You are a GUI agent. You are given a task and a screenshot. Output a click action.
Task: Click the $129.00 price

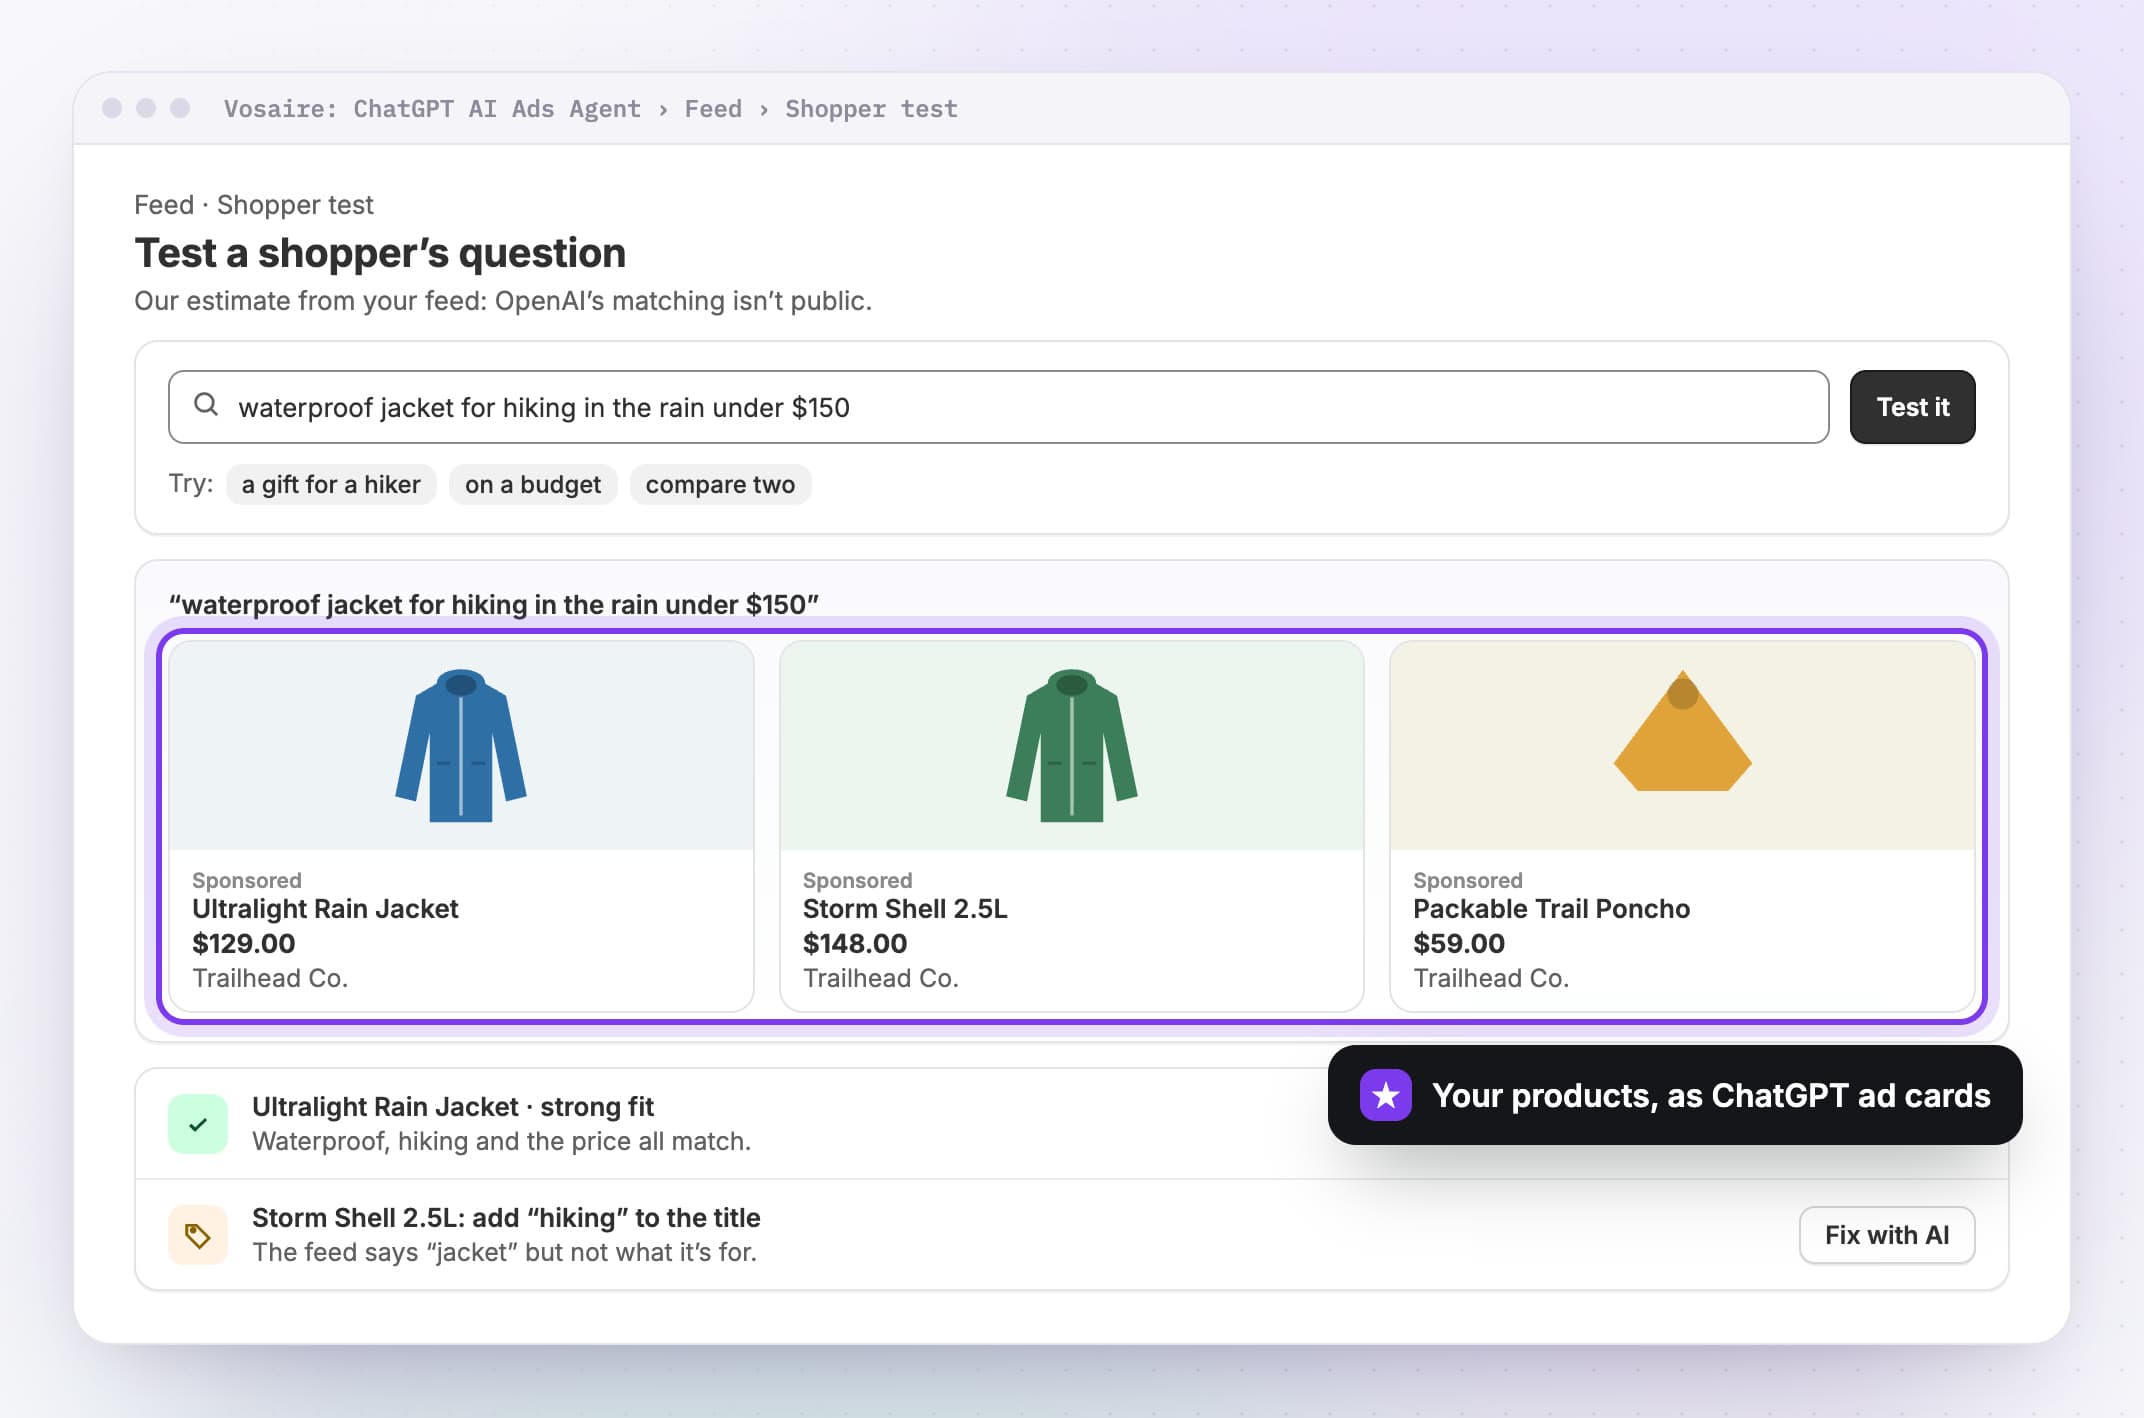(244, 943)
